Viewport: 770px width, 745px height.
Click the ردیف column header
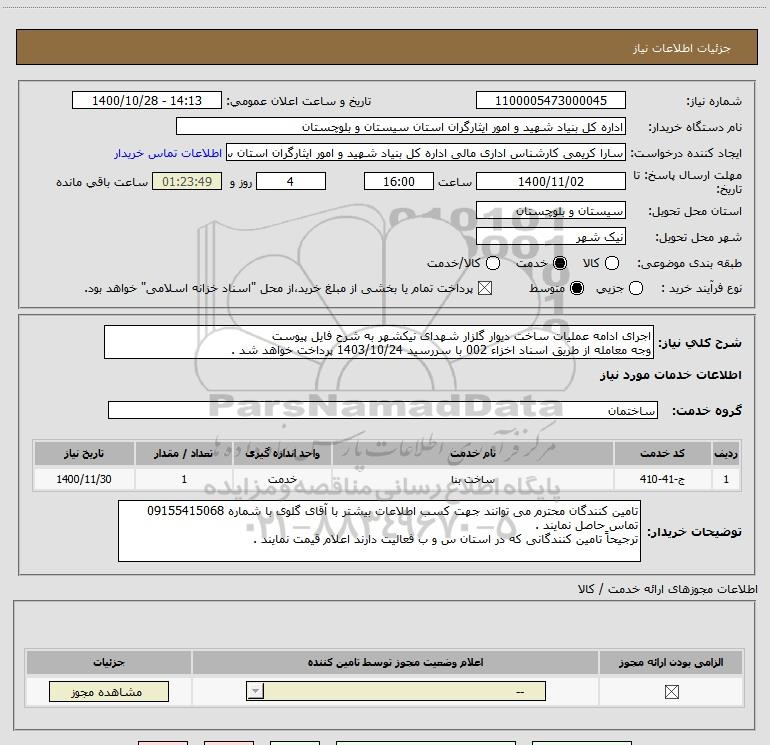coord(726,453)
